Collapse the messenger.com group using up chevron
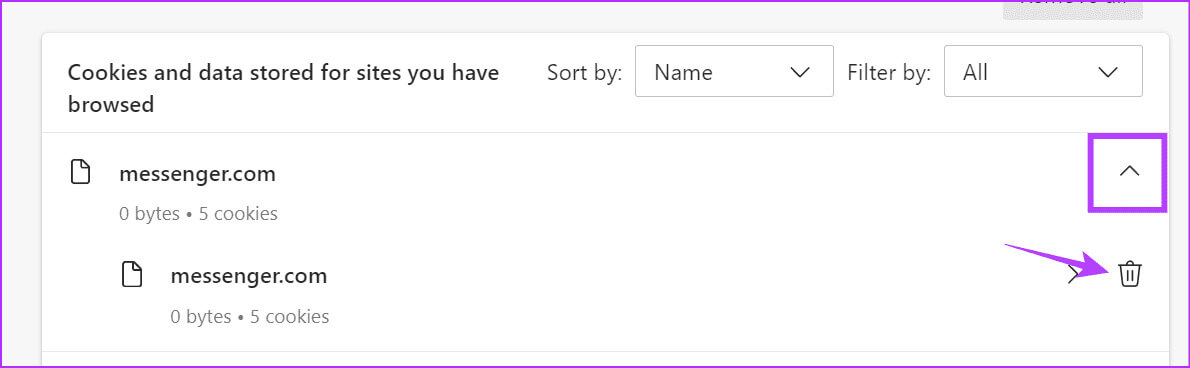Screen dimensions: 1190x368 click(1129, 171)
